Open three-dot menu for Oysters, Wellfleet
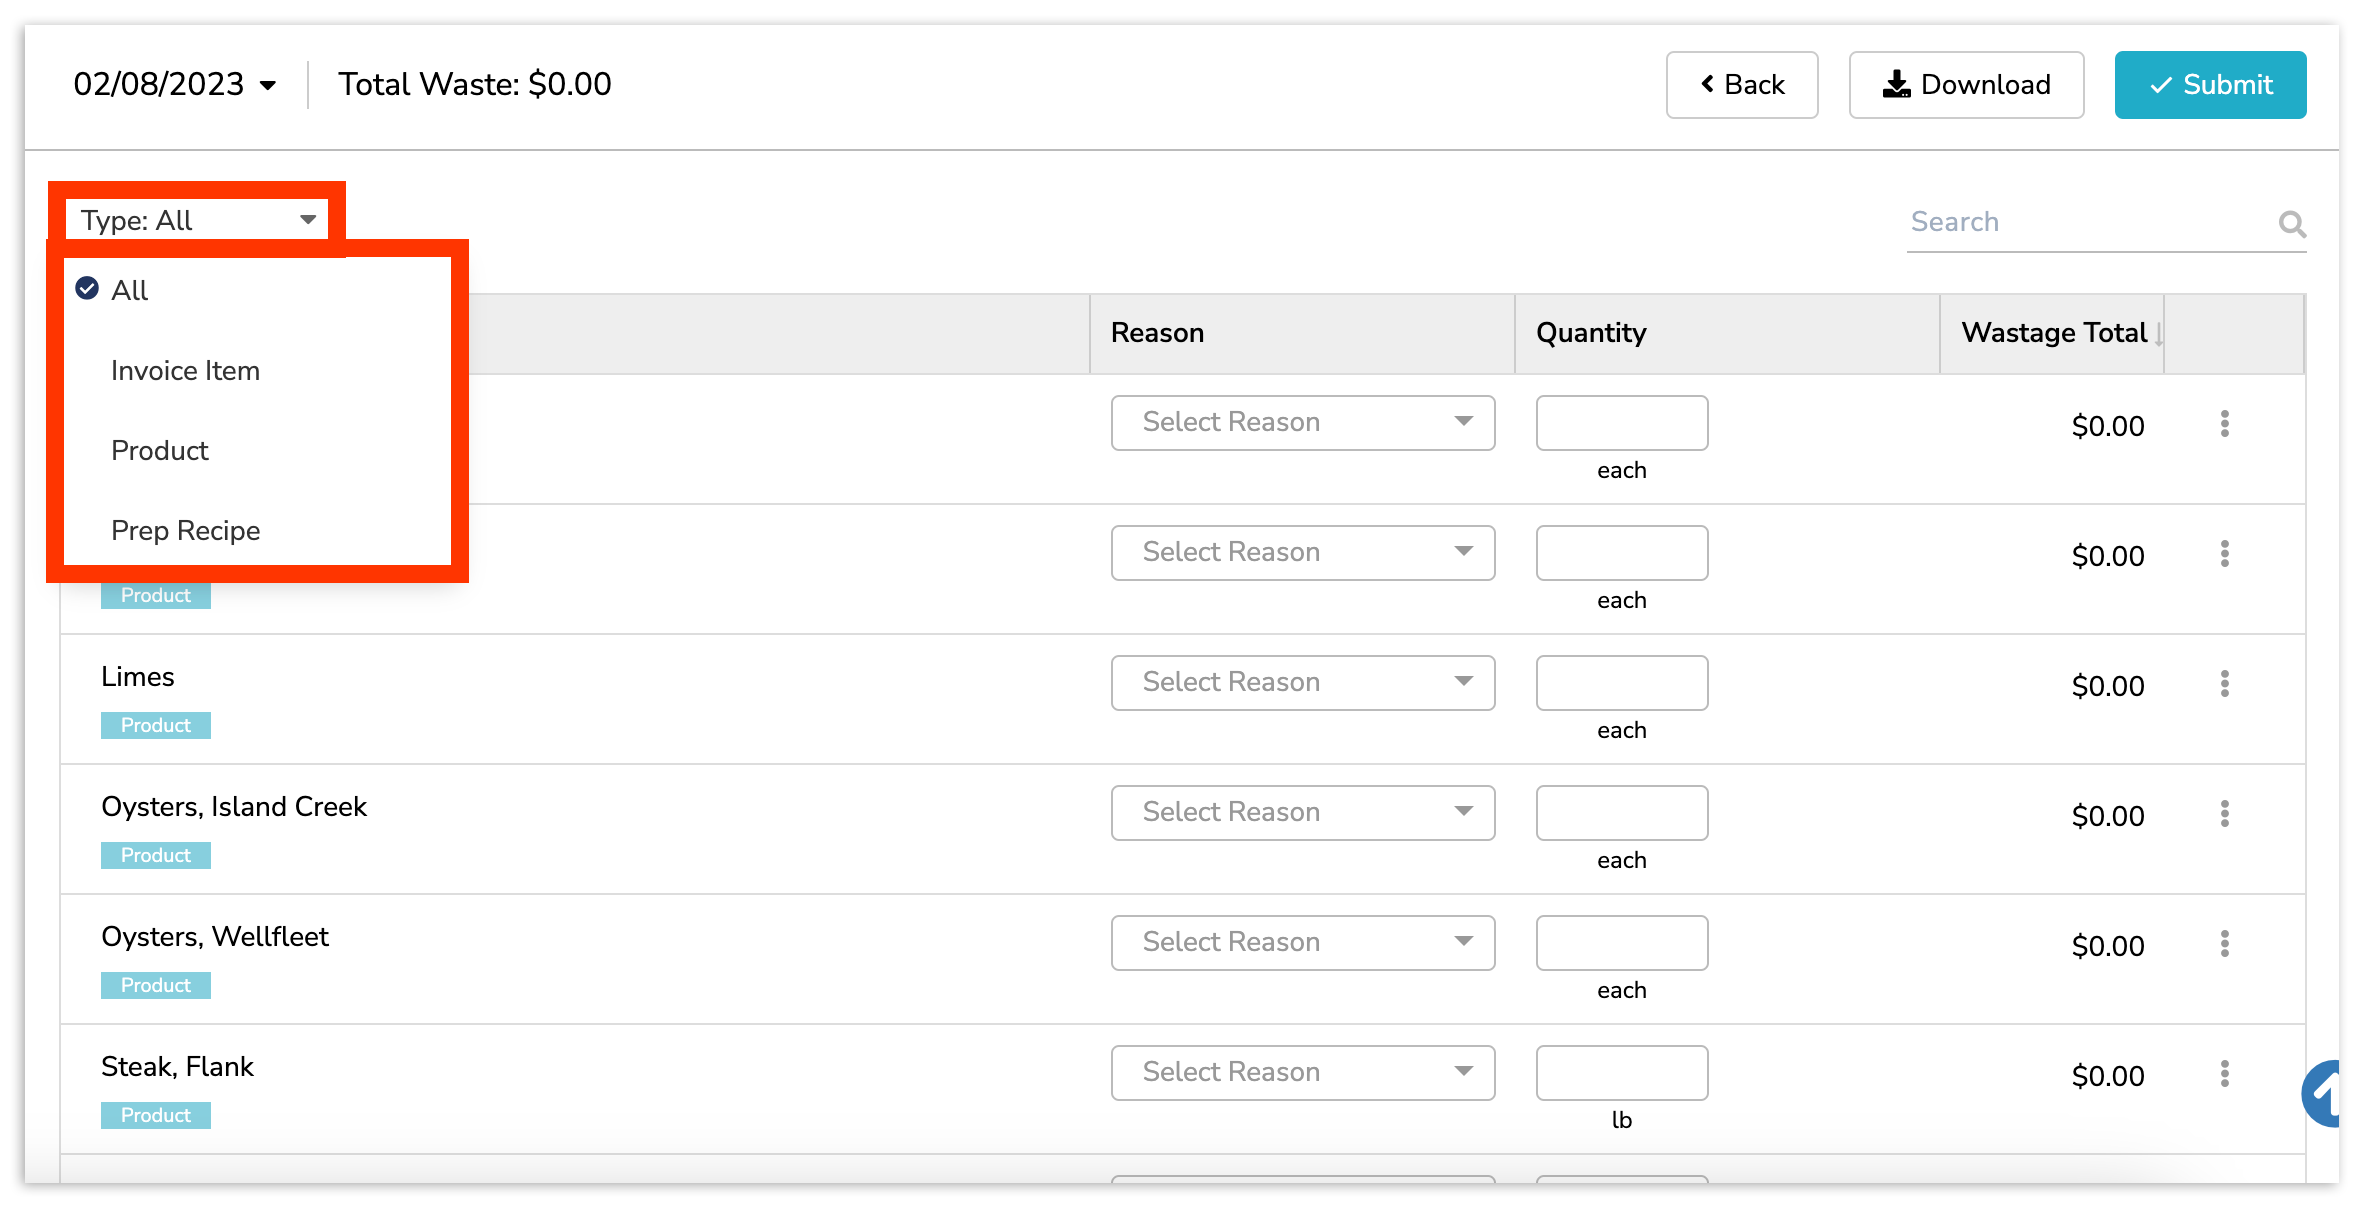Screen dimensions: 2364x1208 [x=2224, y=944]
